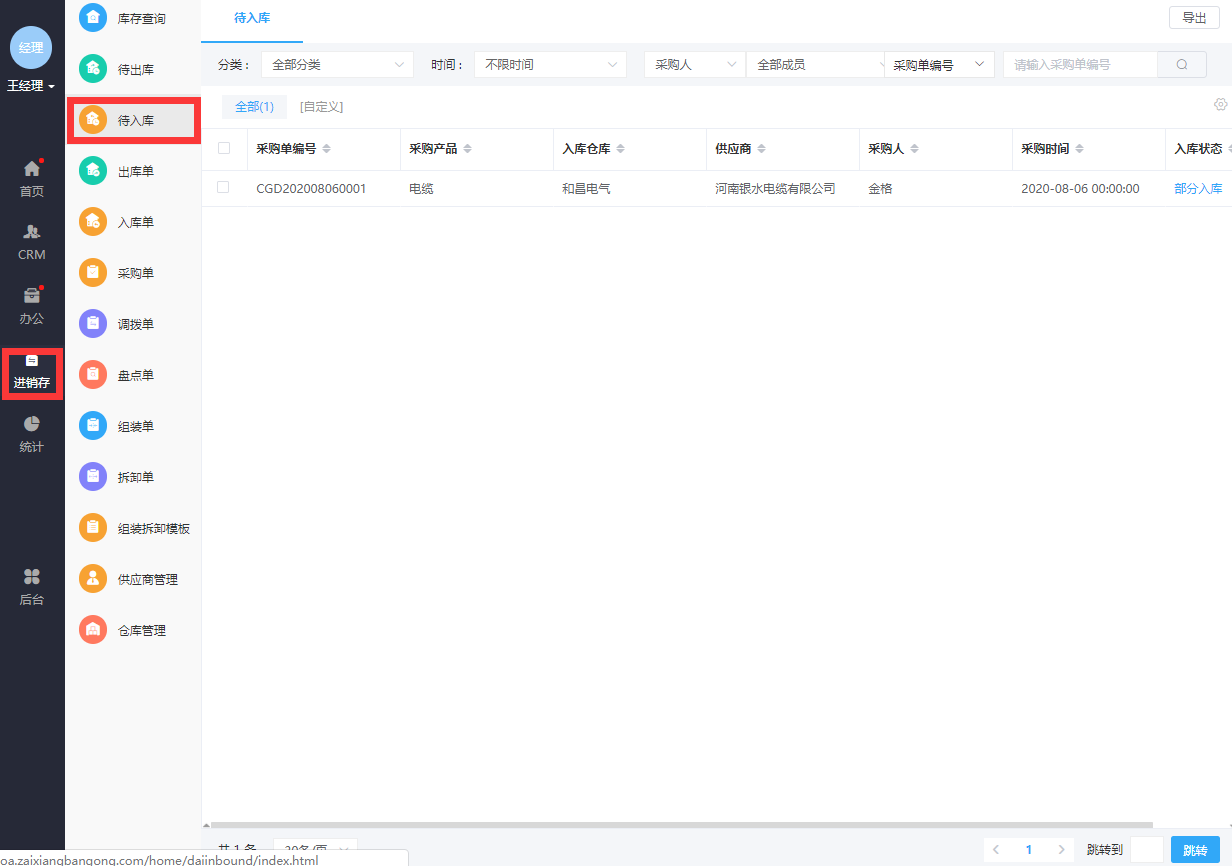Select the 全部(1) tab
Image resolution: width=1232 pixels, height=866 pixels.
(254, 106)
